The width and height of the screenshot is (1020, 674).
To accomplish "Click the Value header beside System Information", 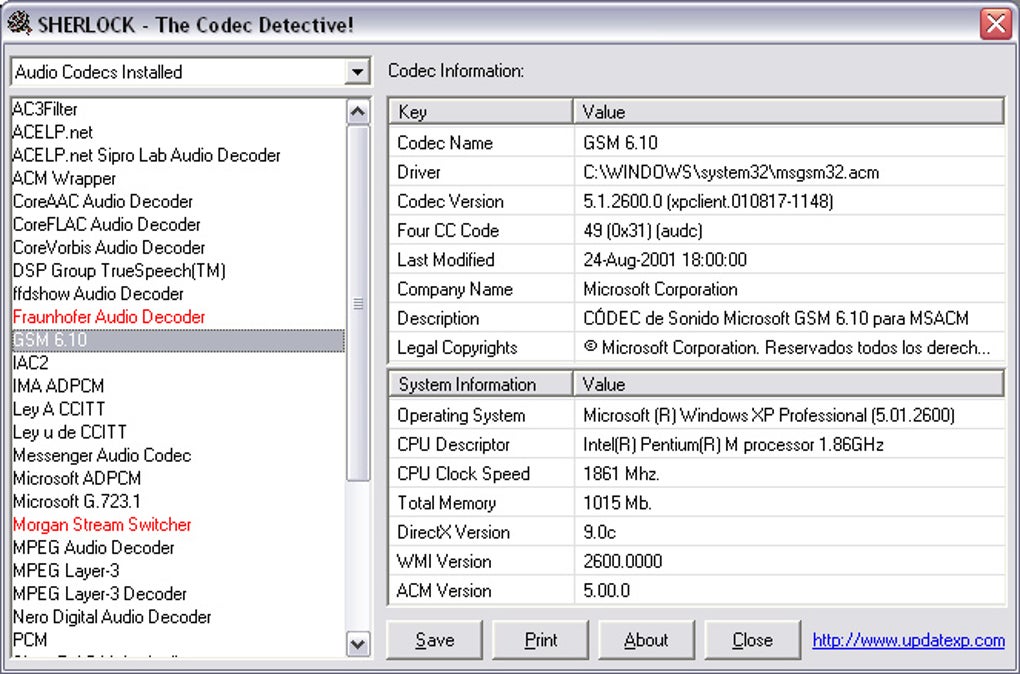I will 789,384.
